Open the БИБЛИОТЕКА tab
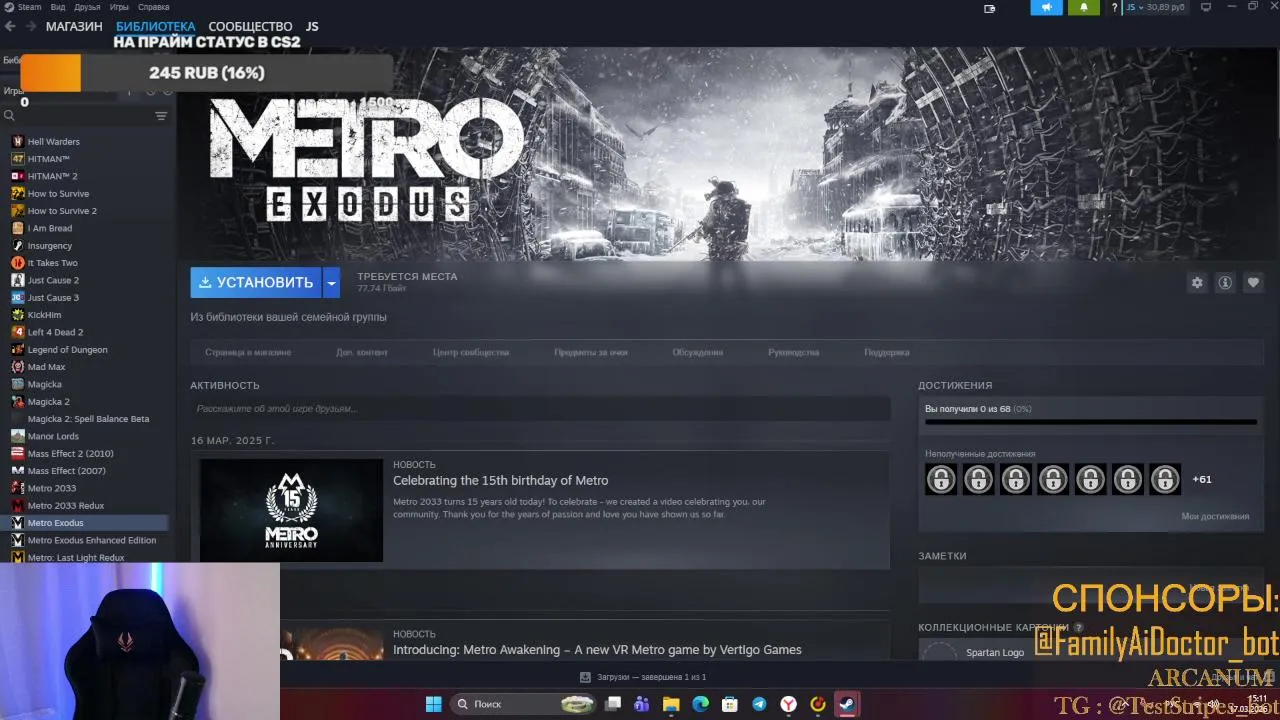Screen dimensions: 1280x720 coord(155,26)
